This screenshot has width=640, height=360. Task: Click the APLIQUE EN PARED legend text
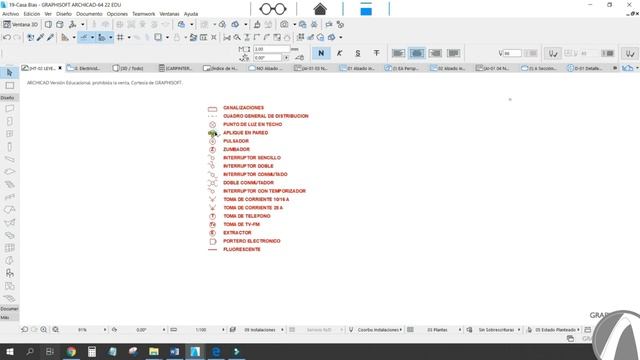coord(245,133)
